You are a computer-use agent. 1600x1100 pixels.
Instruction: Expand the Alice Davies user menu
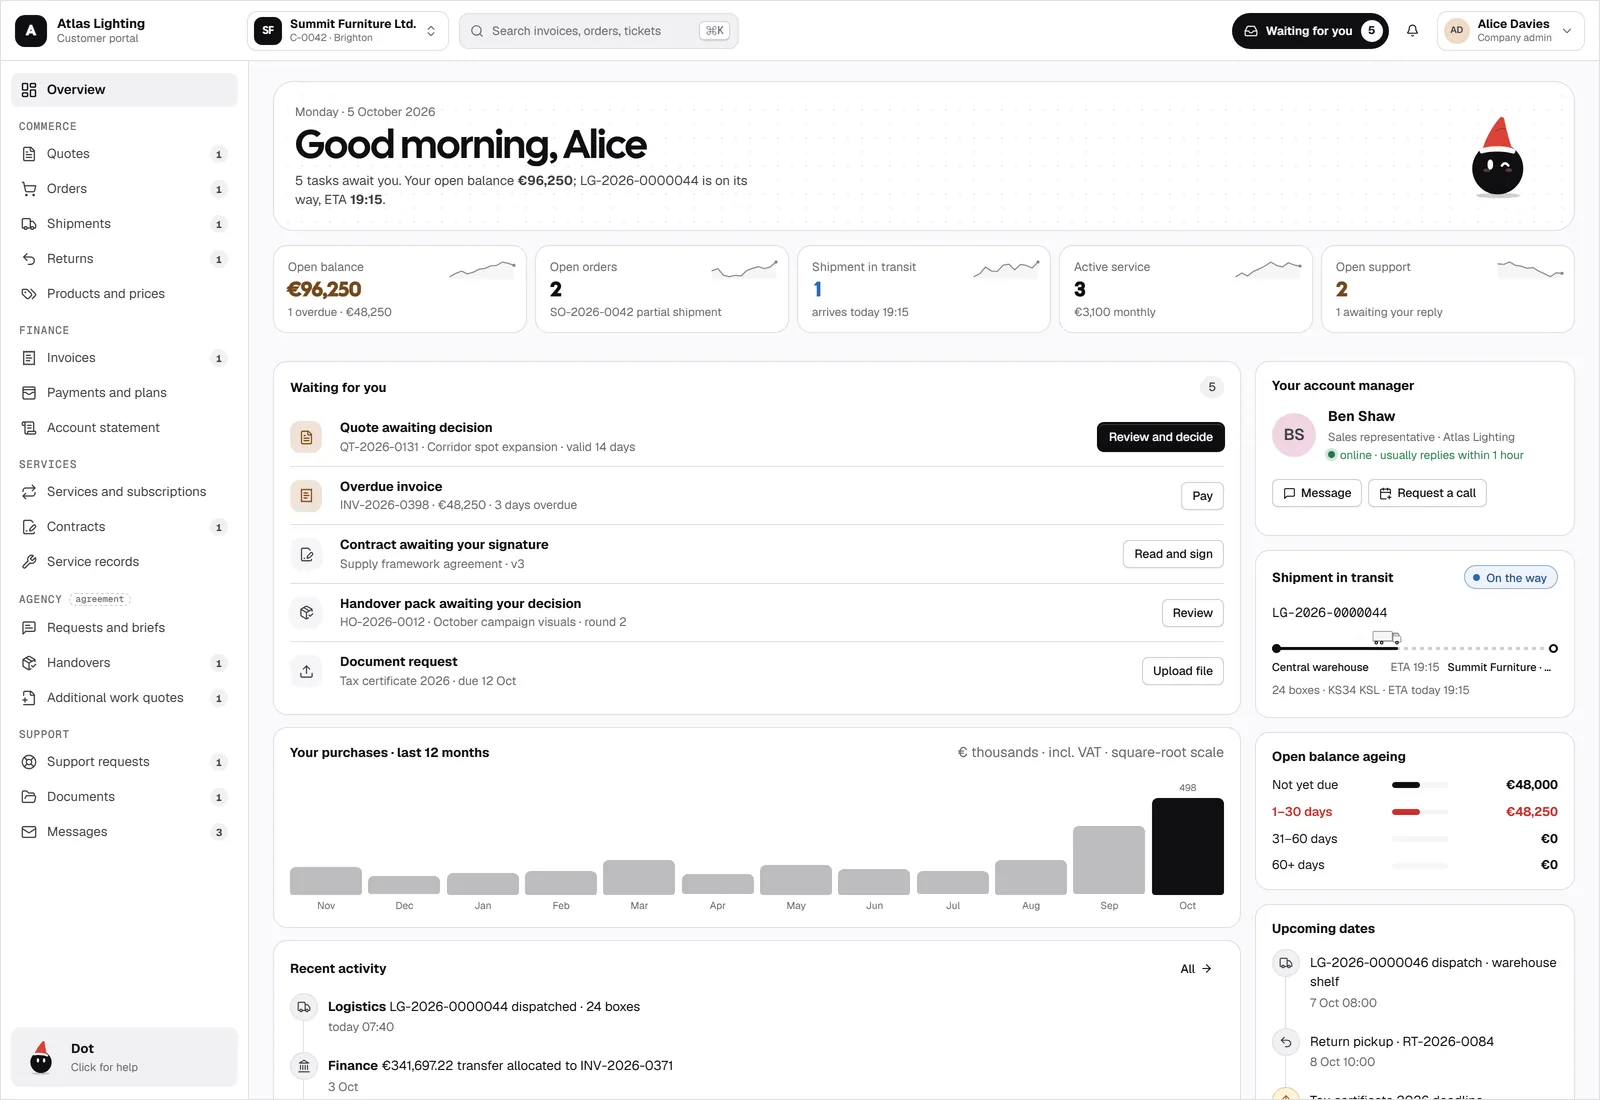pos(1510,31)
